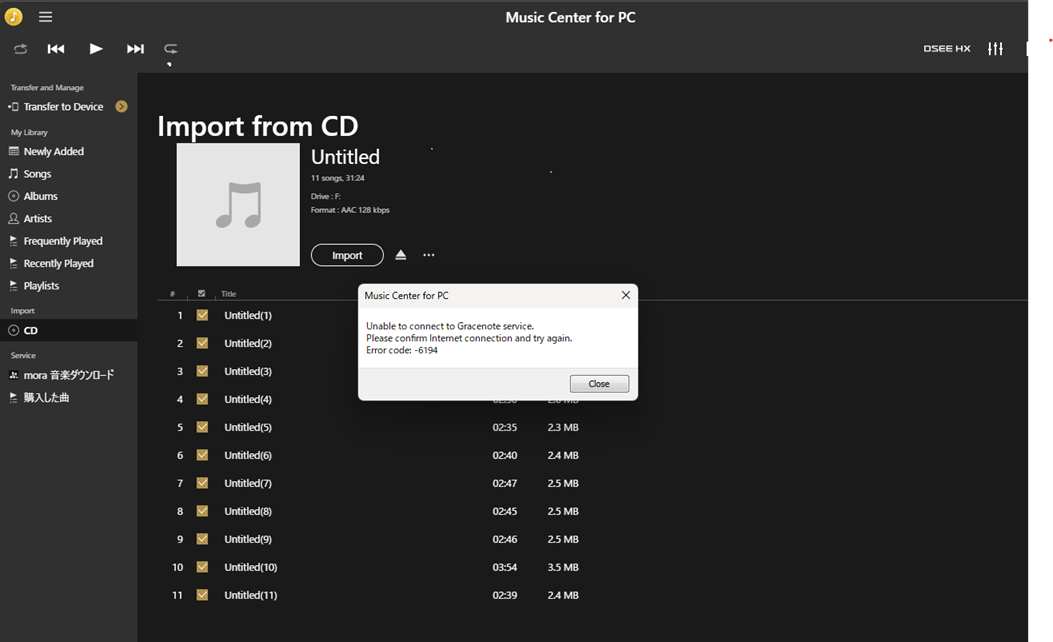Screen dimensions: 1053x642
Task: Toggle shuffle playback icon
Action: coord(20,49)
